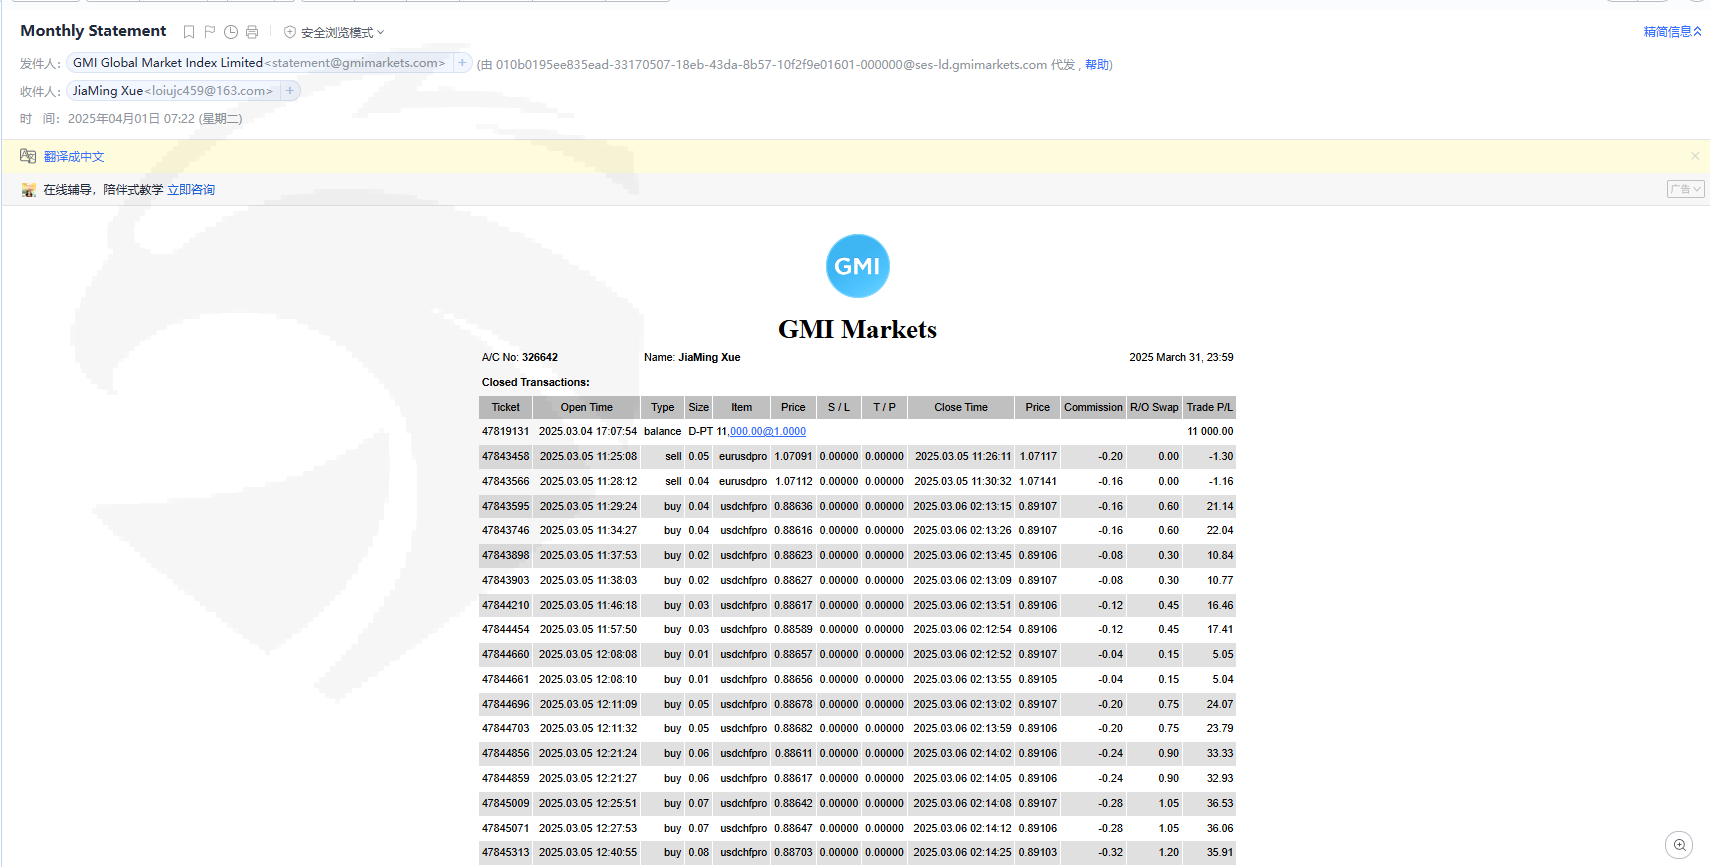Open the 安全浏览模式 dropdown

pos(342,33)
